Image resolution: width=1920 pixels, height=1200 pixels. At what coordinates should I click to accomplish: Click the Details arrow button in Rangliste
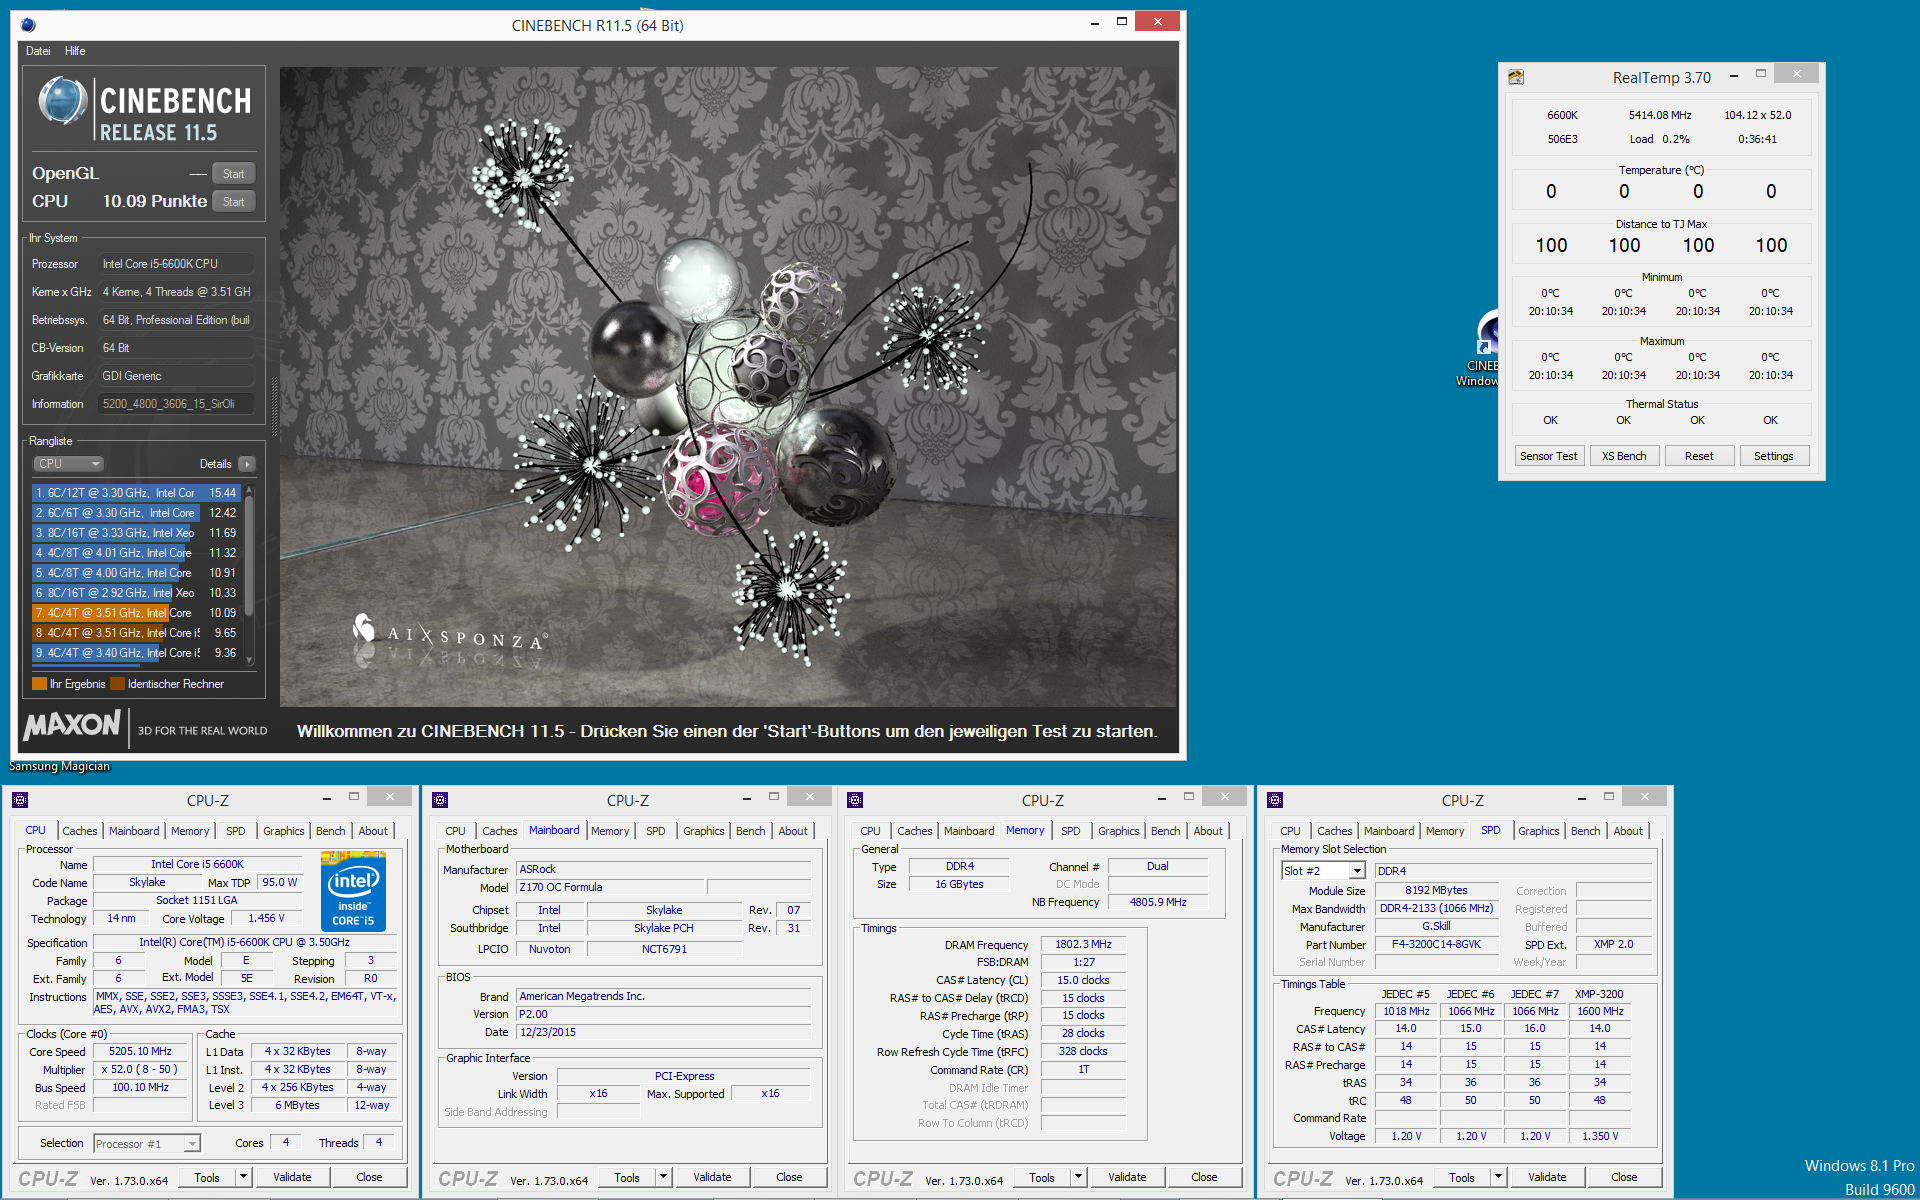pyautogui.click(x=247, y=464)
